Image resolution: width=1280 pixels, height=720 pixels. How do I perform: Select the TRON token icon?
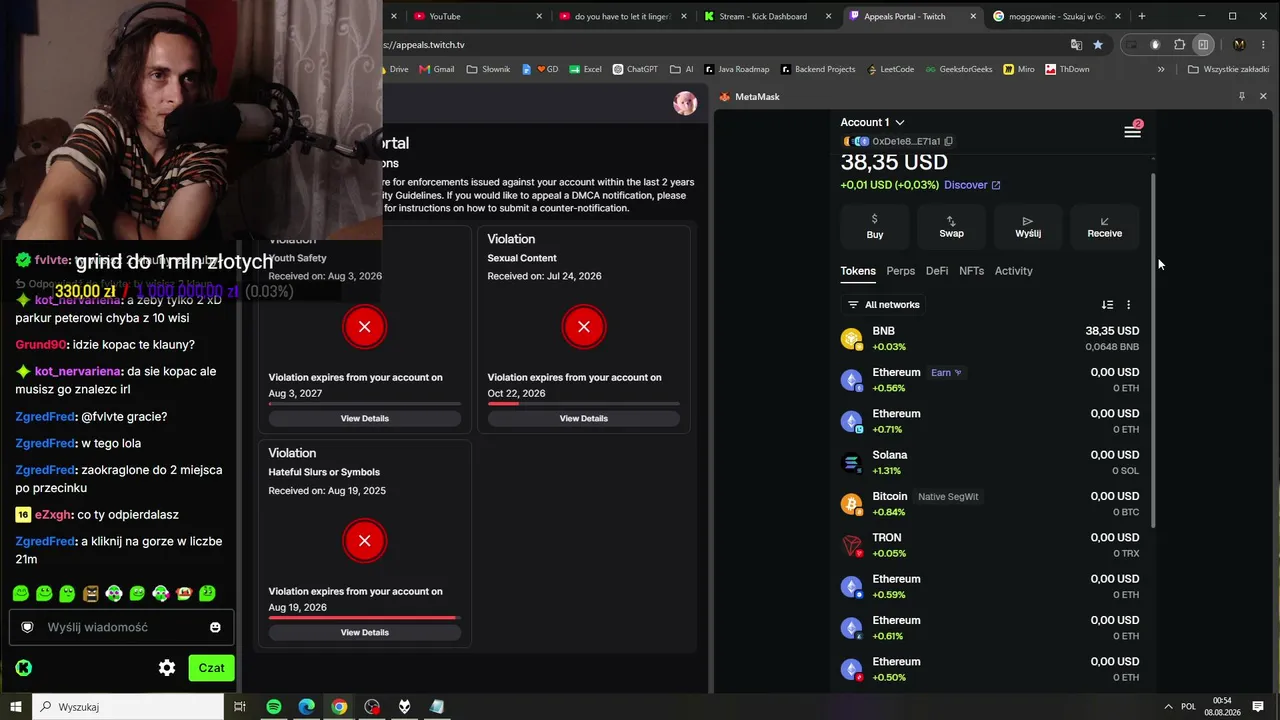(x=851, y=546)
